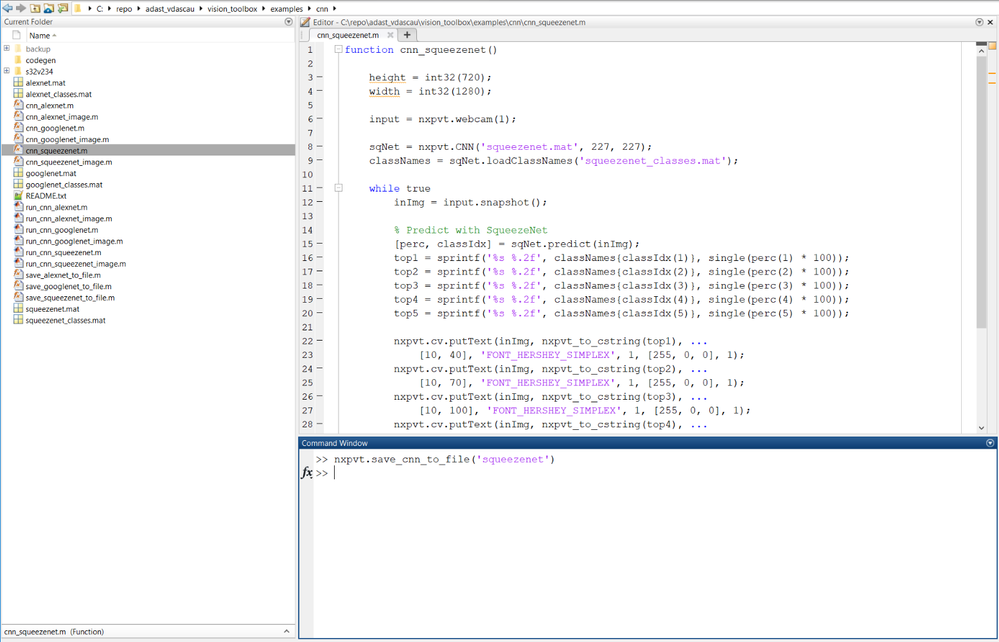The image size is (999, 642).
Task: Select the cnn_squeezenet.m editor tab
Action: pyautogui.click(x=348, y=35)
